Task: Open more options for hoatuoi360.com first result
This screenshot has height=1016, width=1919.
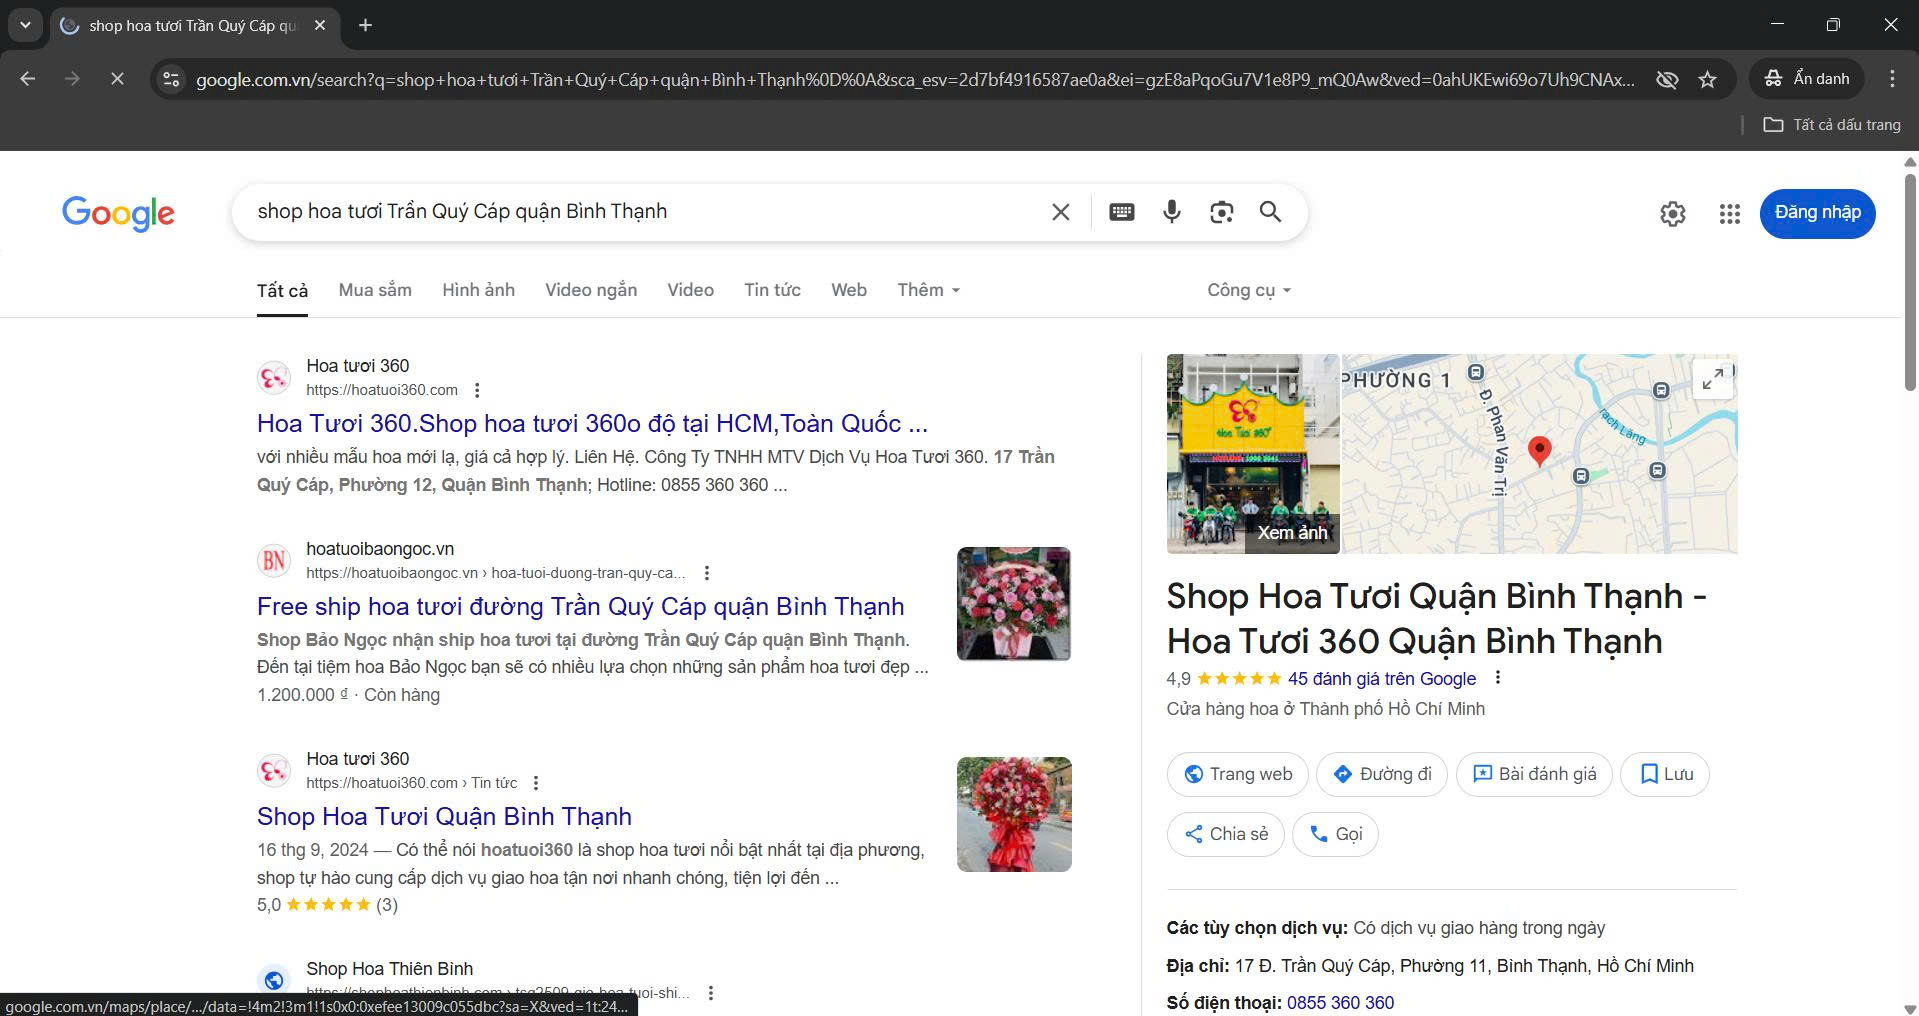Action: (477, 390)
